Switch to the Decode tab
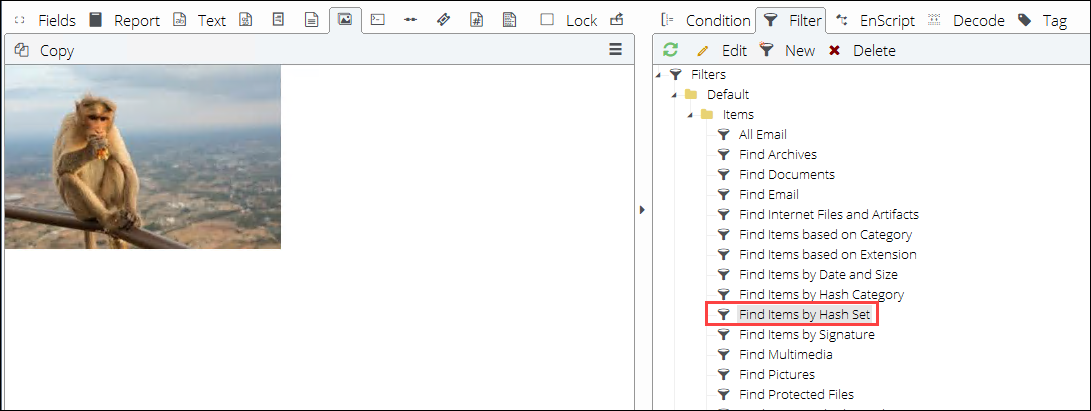The height and width of the screenshot is (411, 1091). pos(966,20)
